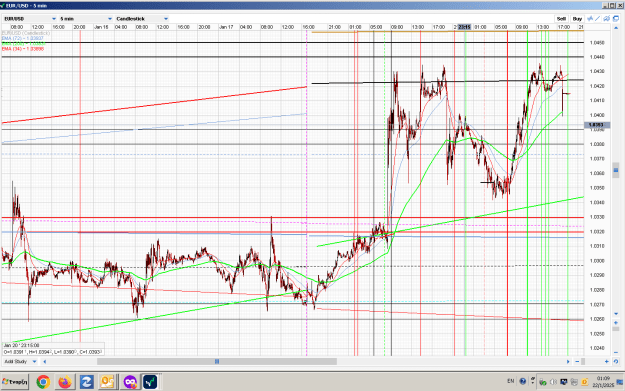Viewport: 625px width, 391px height.
Task: Click the Jan 16 date label on time axis
Action: pos(101,27)
